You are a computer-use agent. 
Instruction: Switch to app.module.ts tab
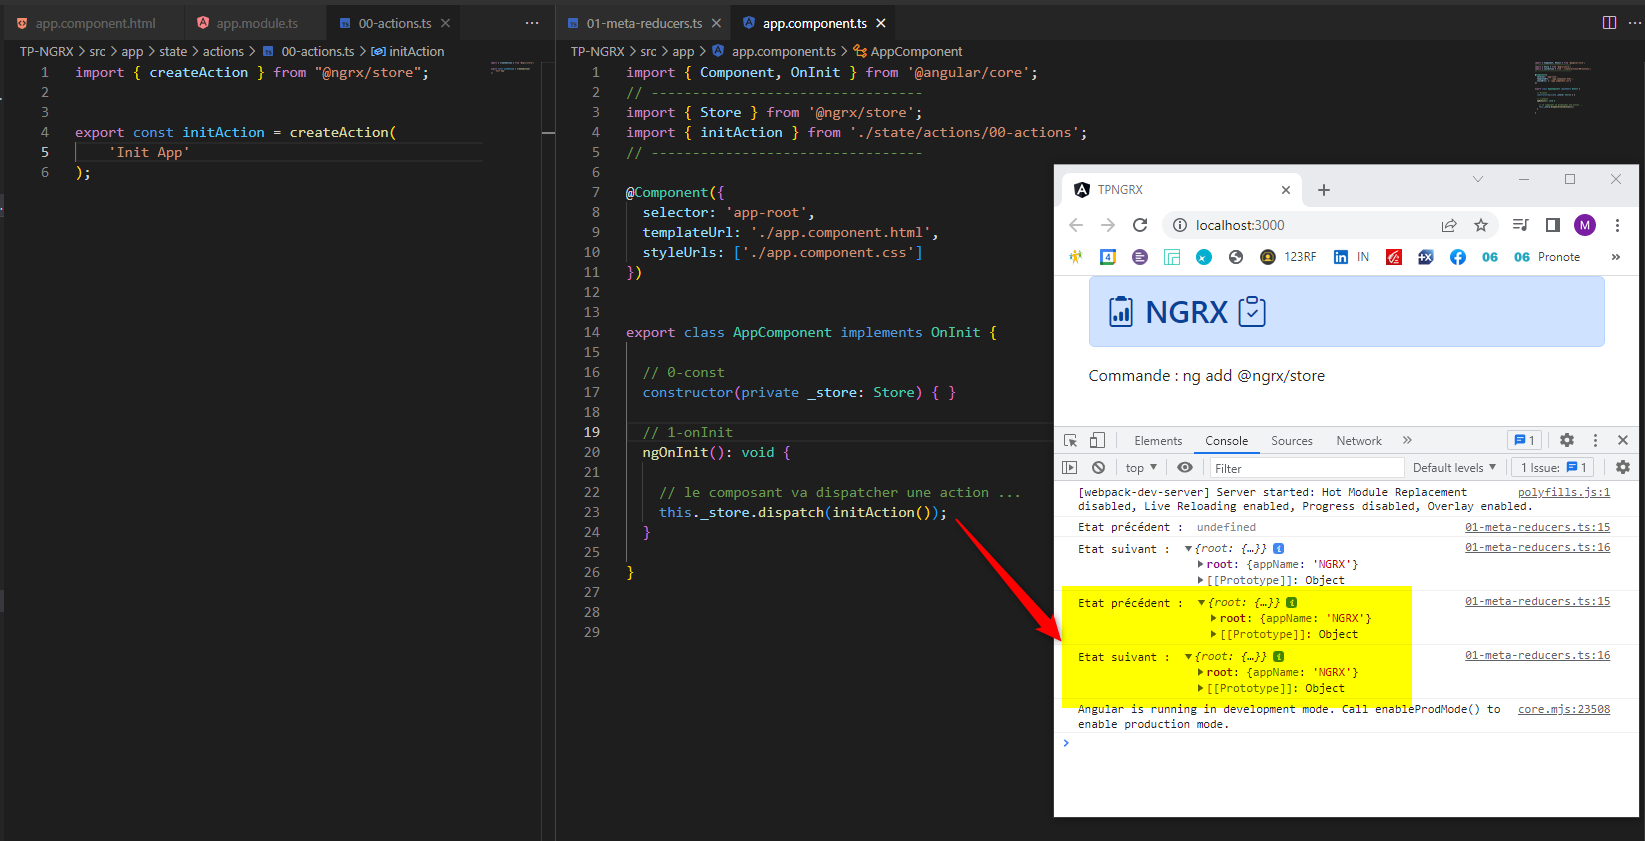click(x=256, y=23)
